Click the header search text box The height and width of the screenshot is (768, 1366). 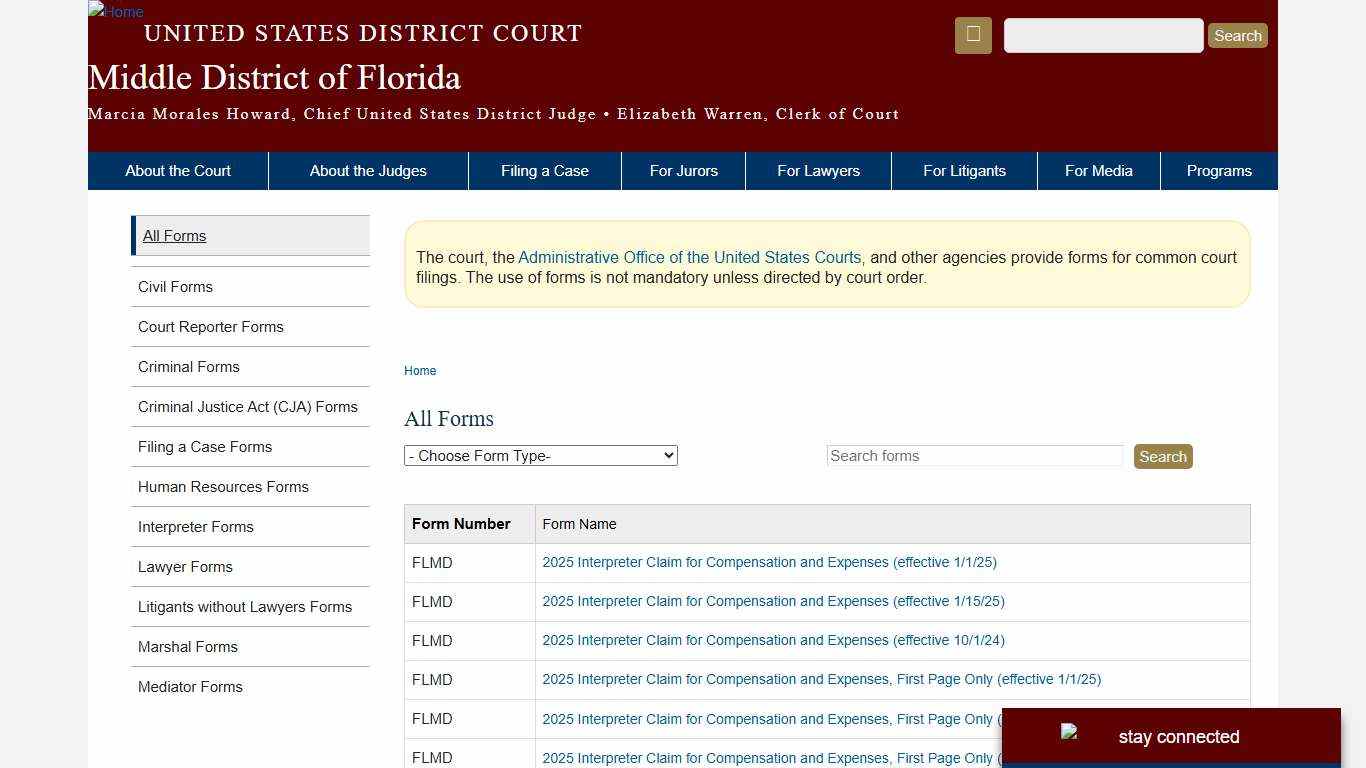[1103, 35]
